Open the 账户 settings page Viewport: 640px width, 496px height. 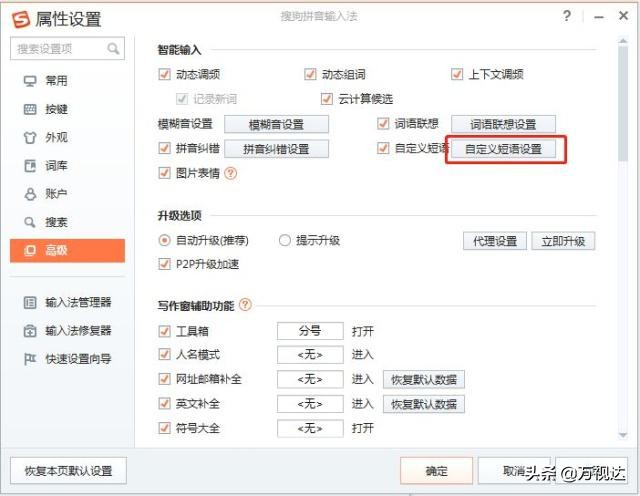pos(67,194)
